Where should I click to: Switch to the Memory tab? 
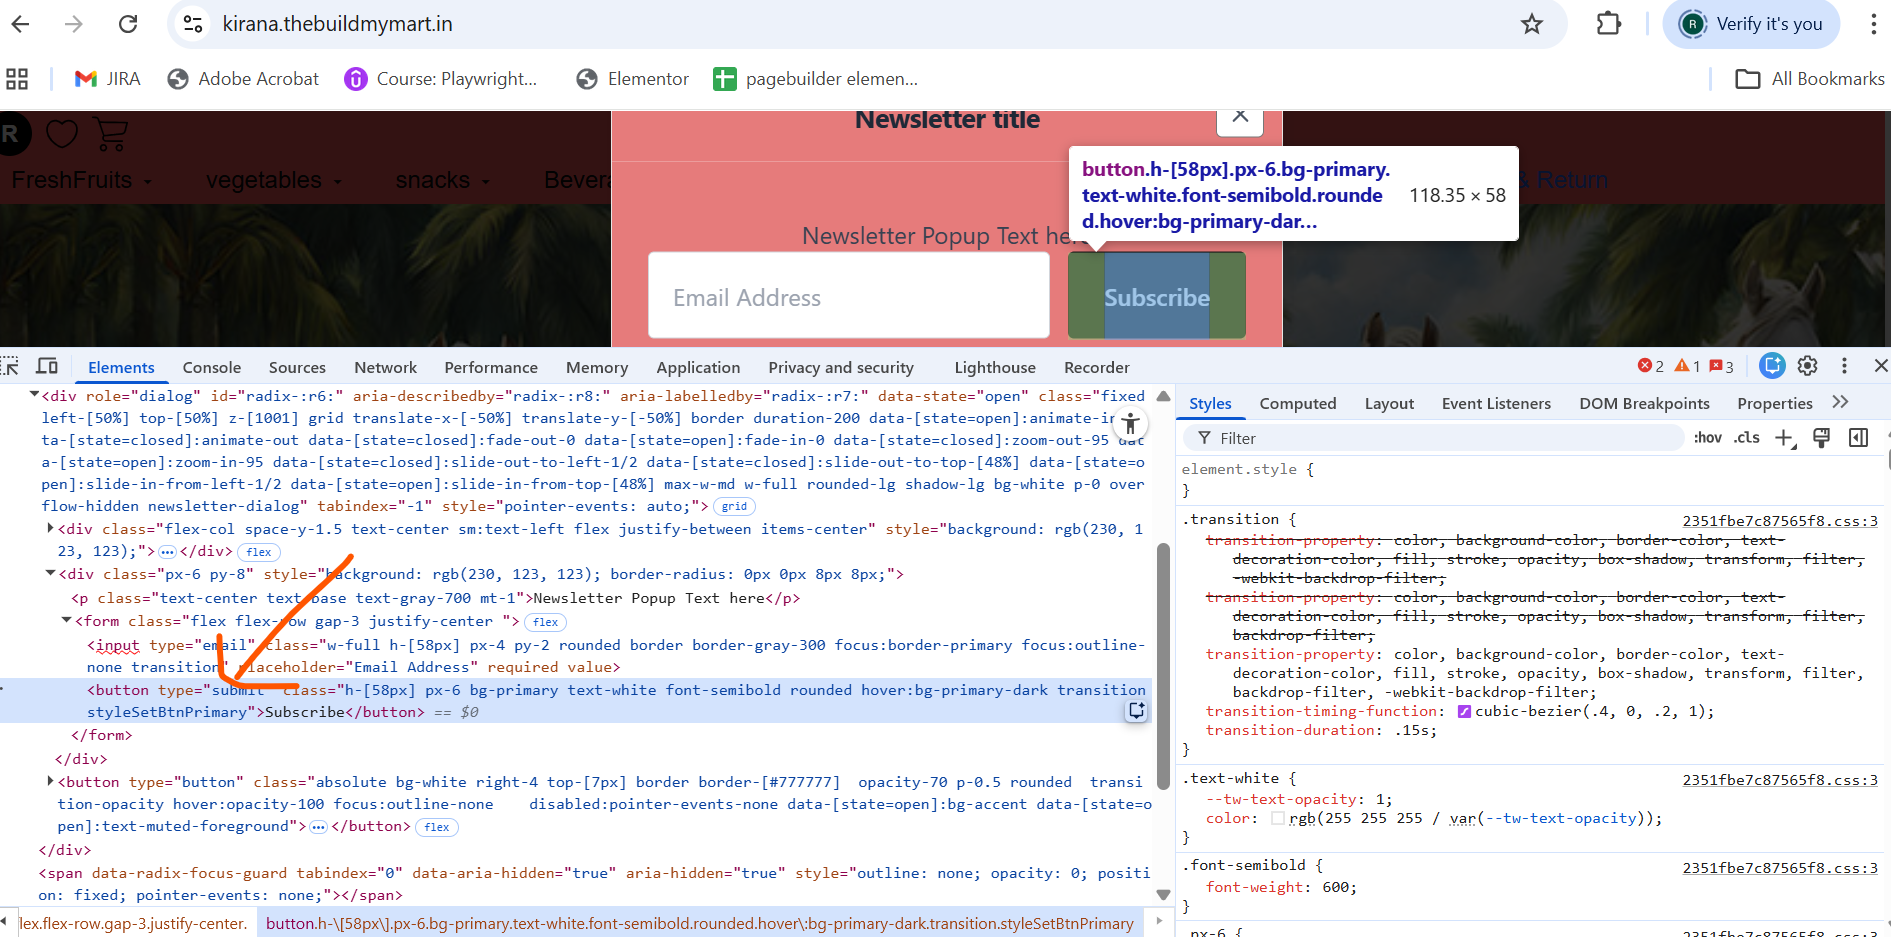tap(597, 368)
